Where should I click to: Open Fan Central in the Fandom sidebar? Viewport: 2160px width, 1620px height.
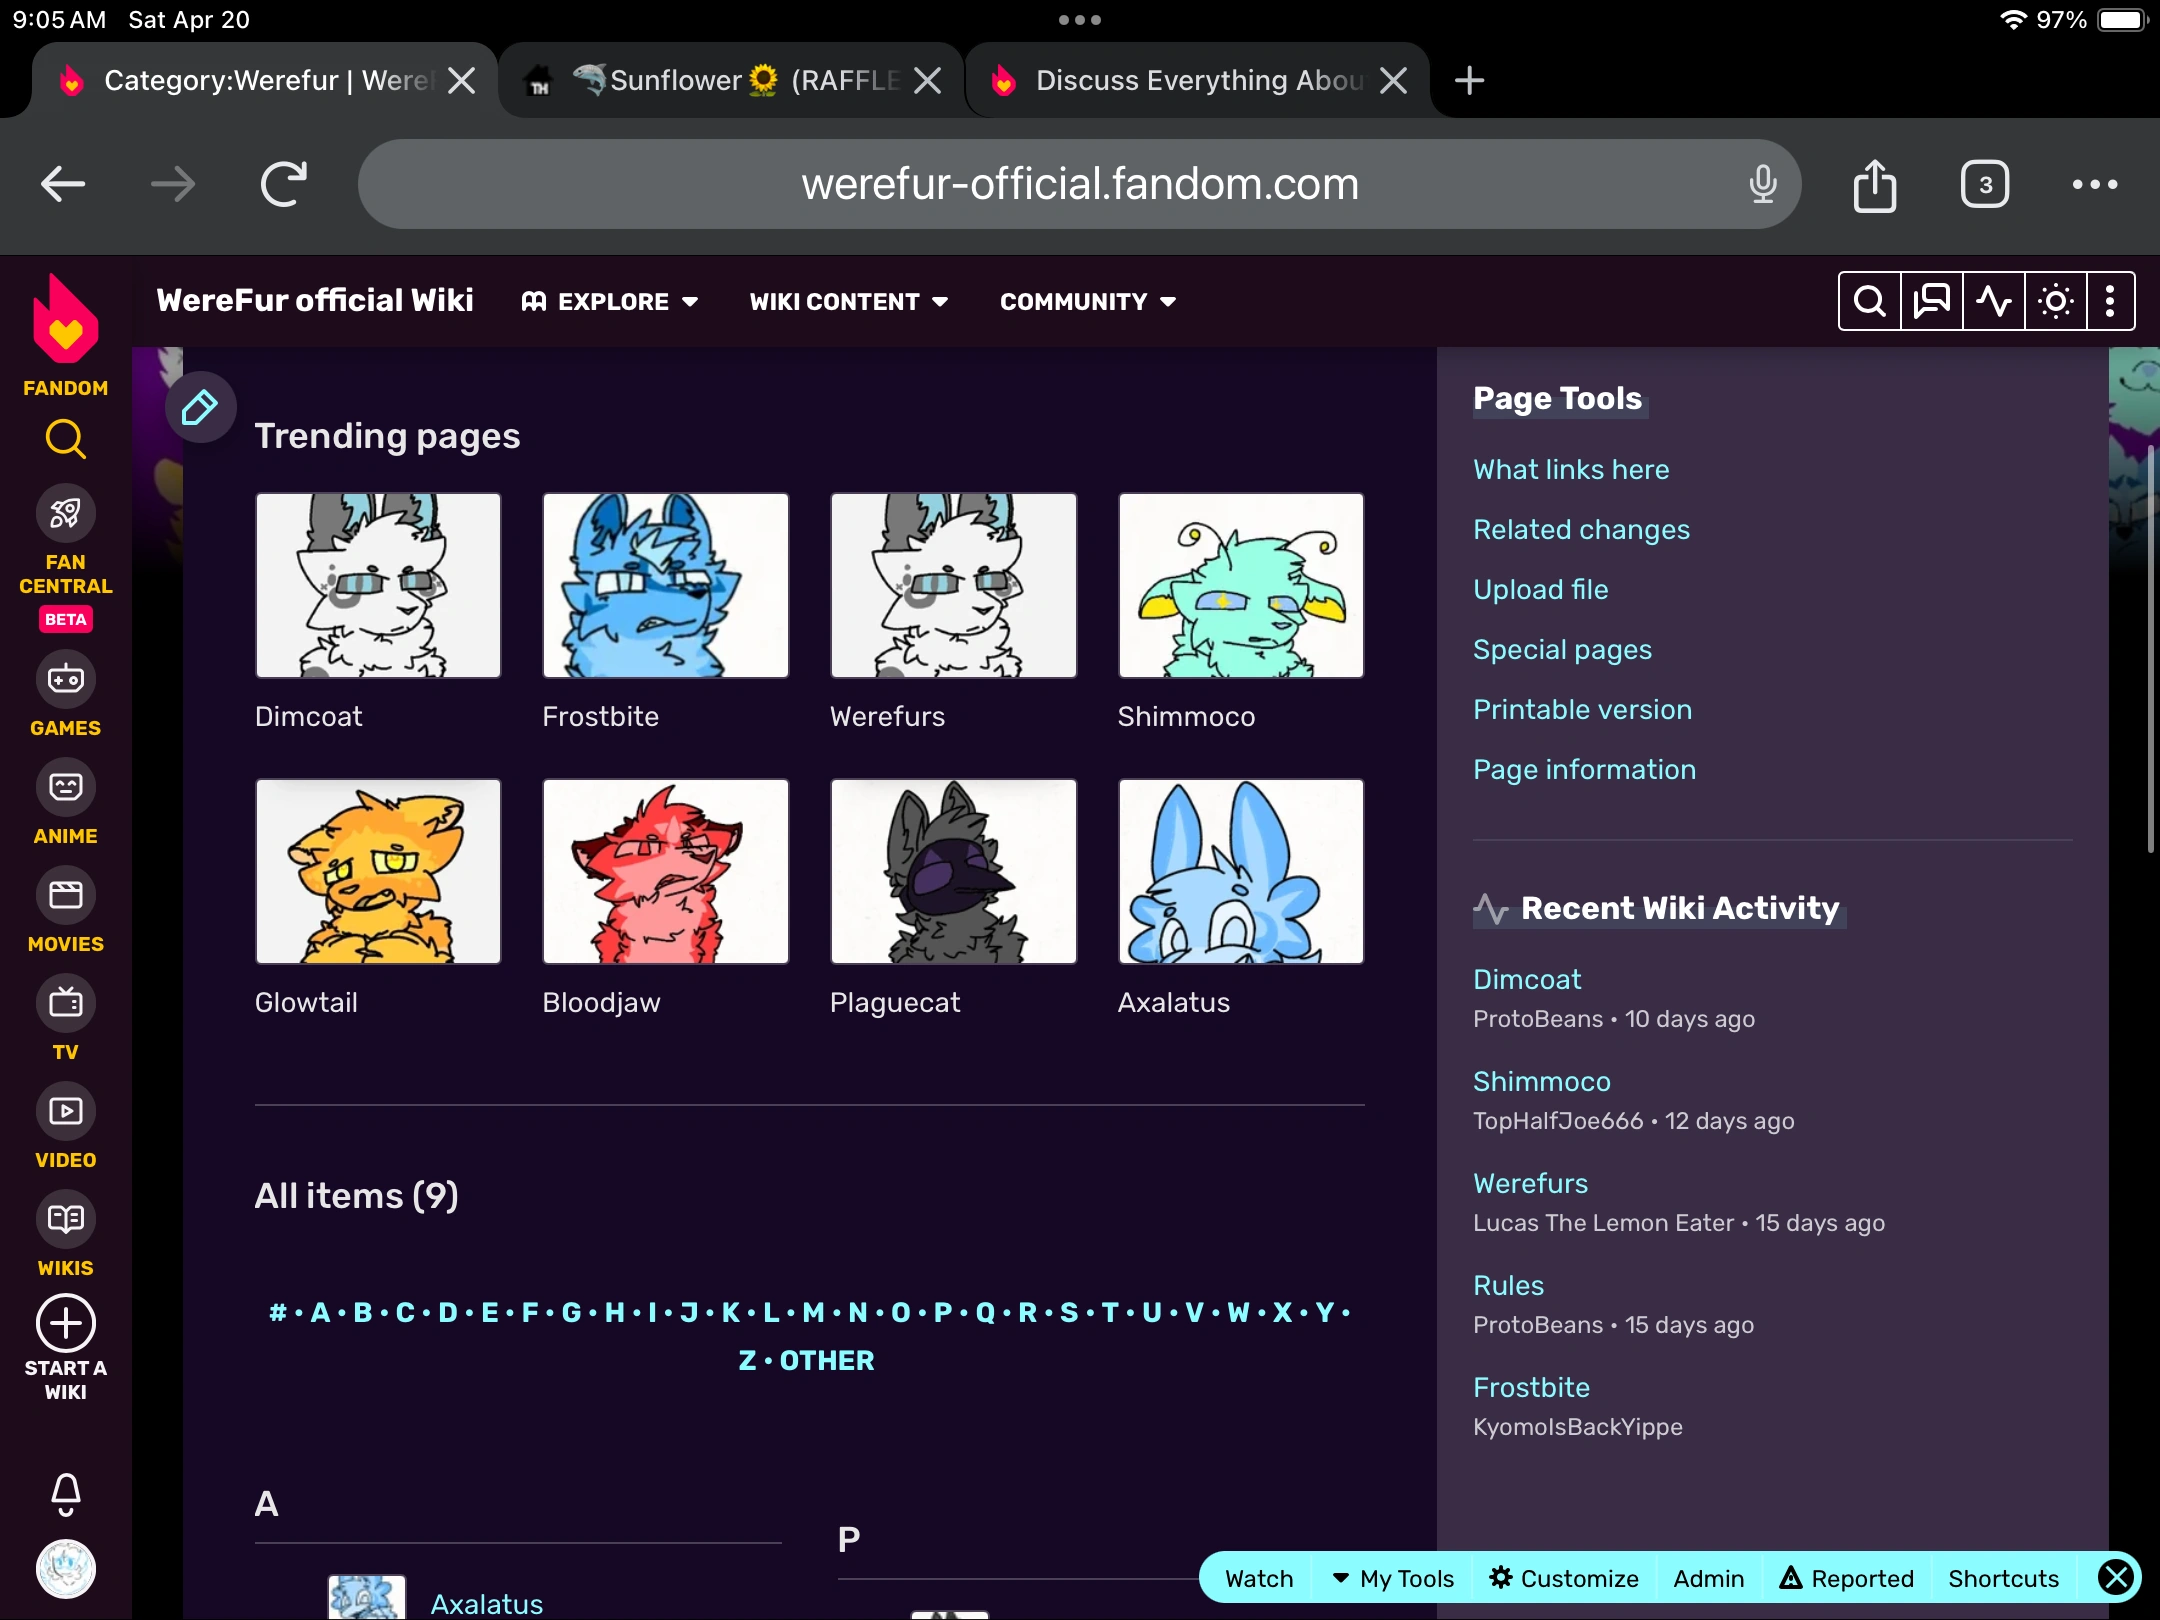64,512
